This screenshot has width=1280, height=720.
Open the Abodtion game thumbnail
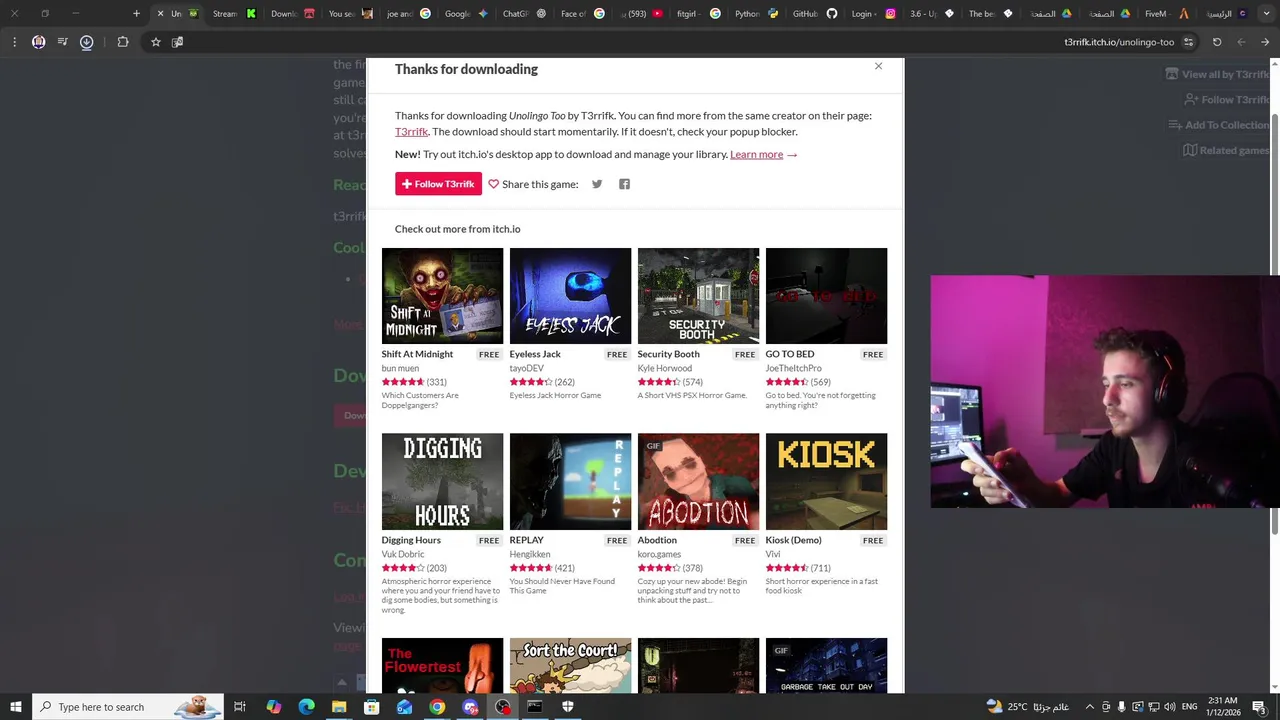point(698,481)
